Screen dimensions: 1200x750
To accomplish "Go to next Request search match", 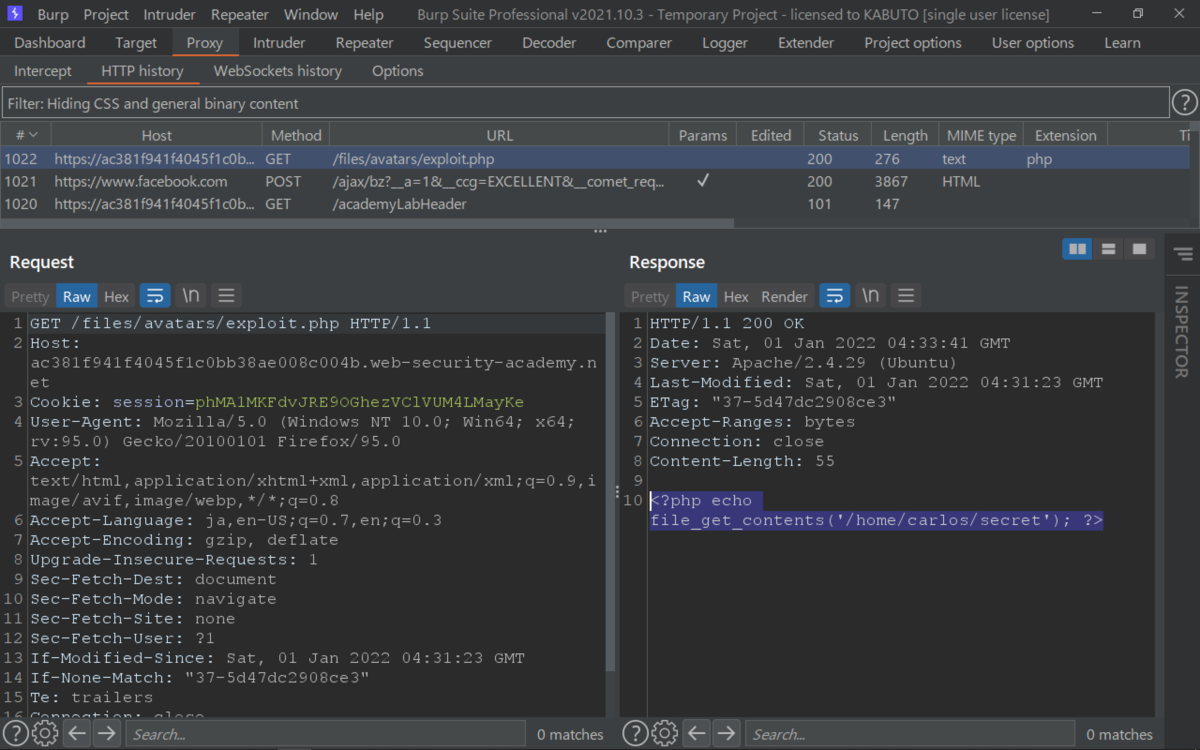I will (x=106, y=734).
